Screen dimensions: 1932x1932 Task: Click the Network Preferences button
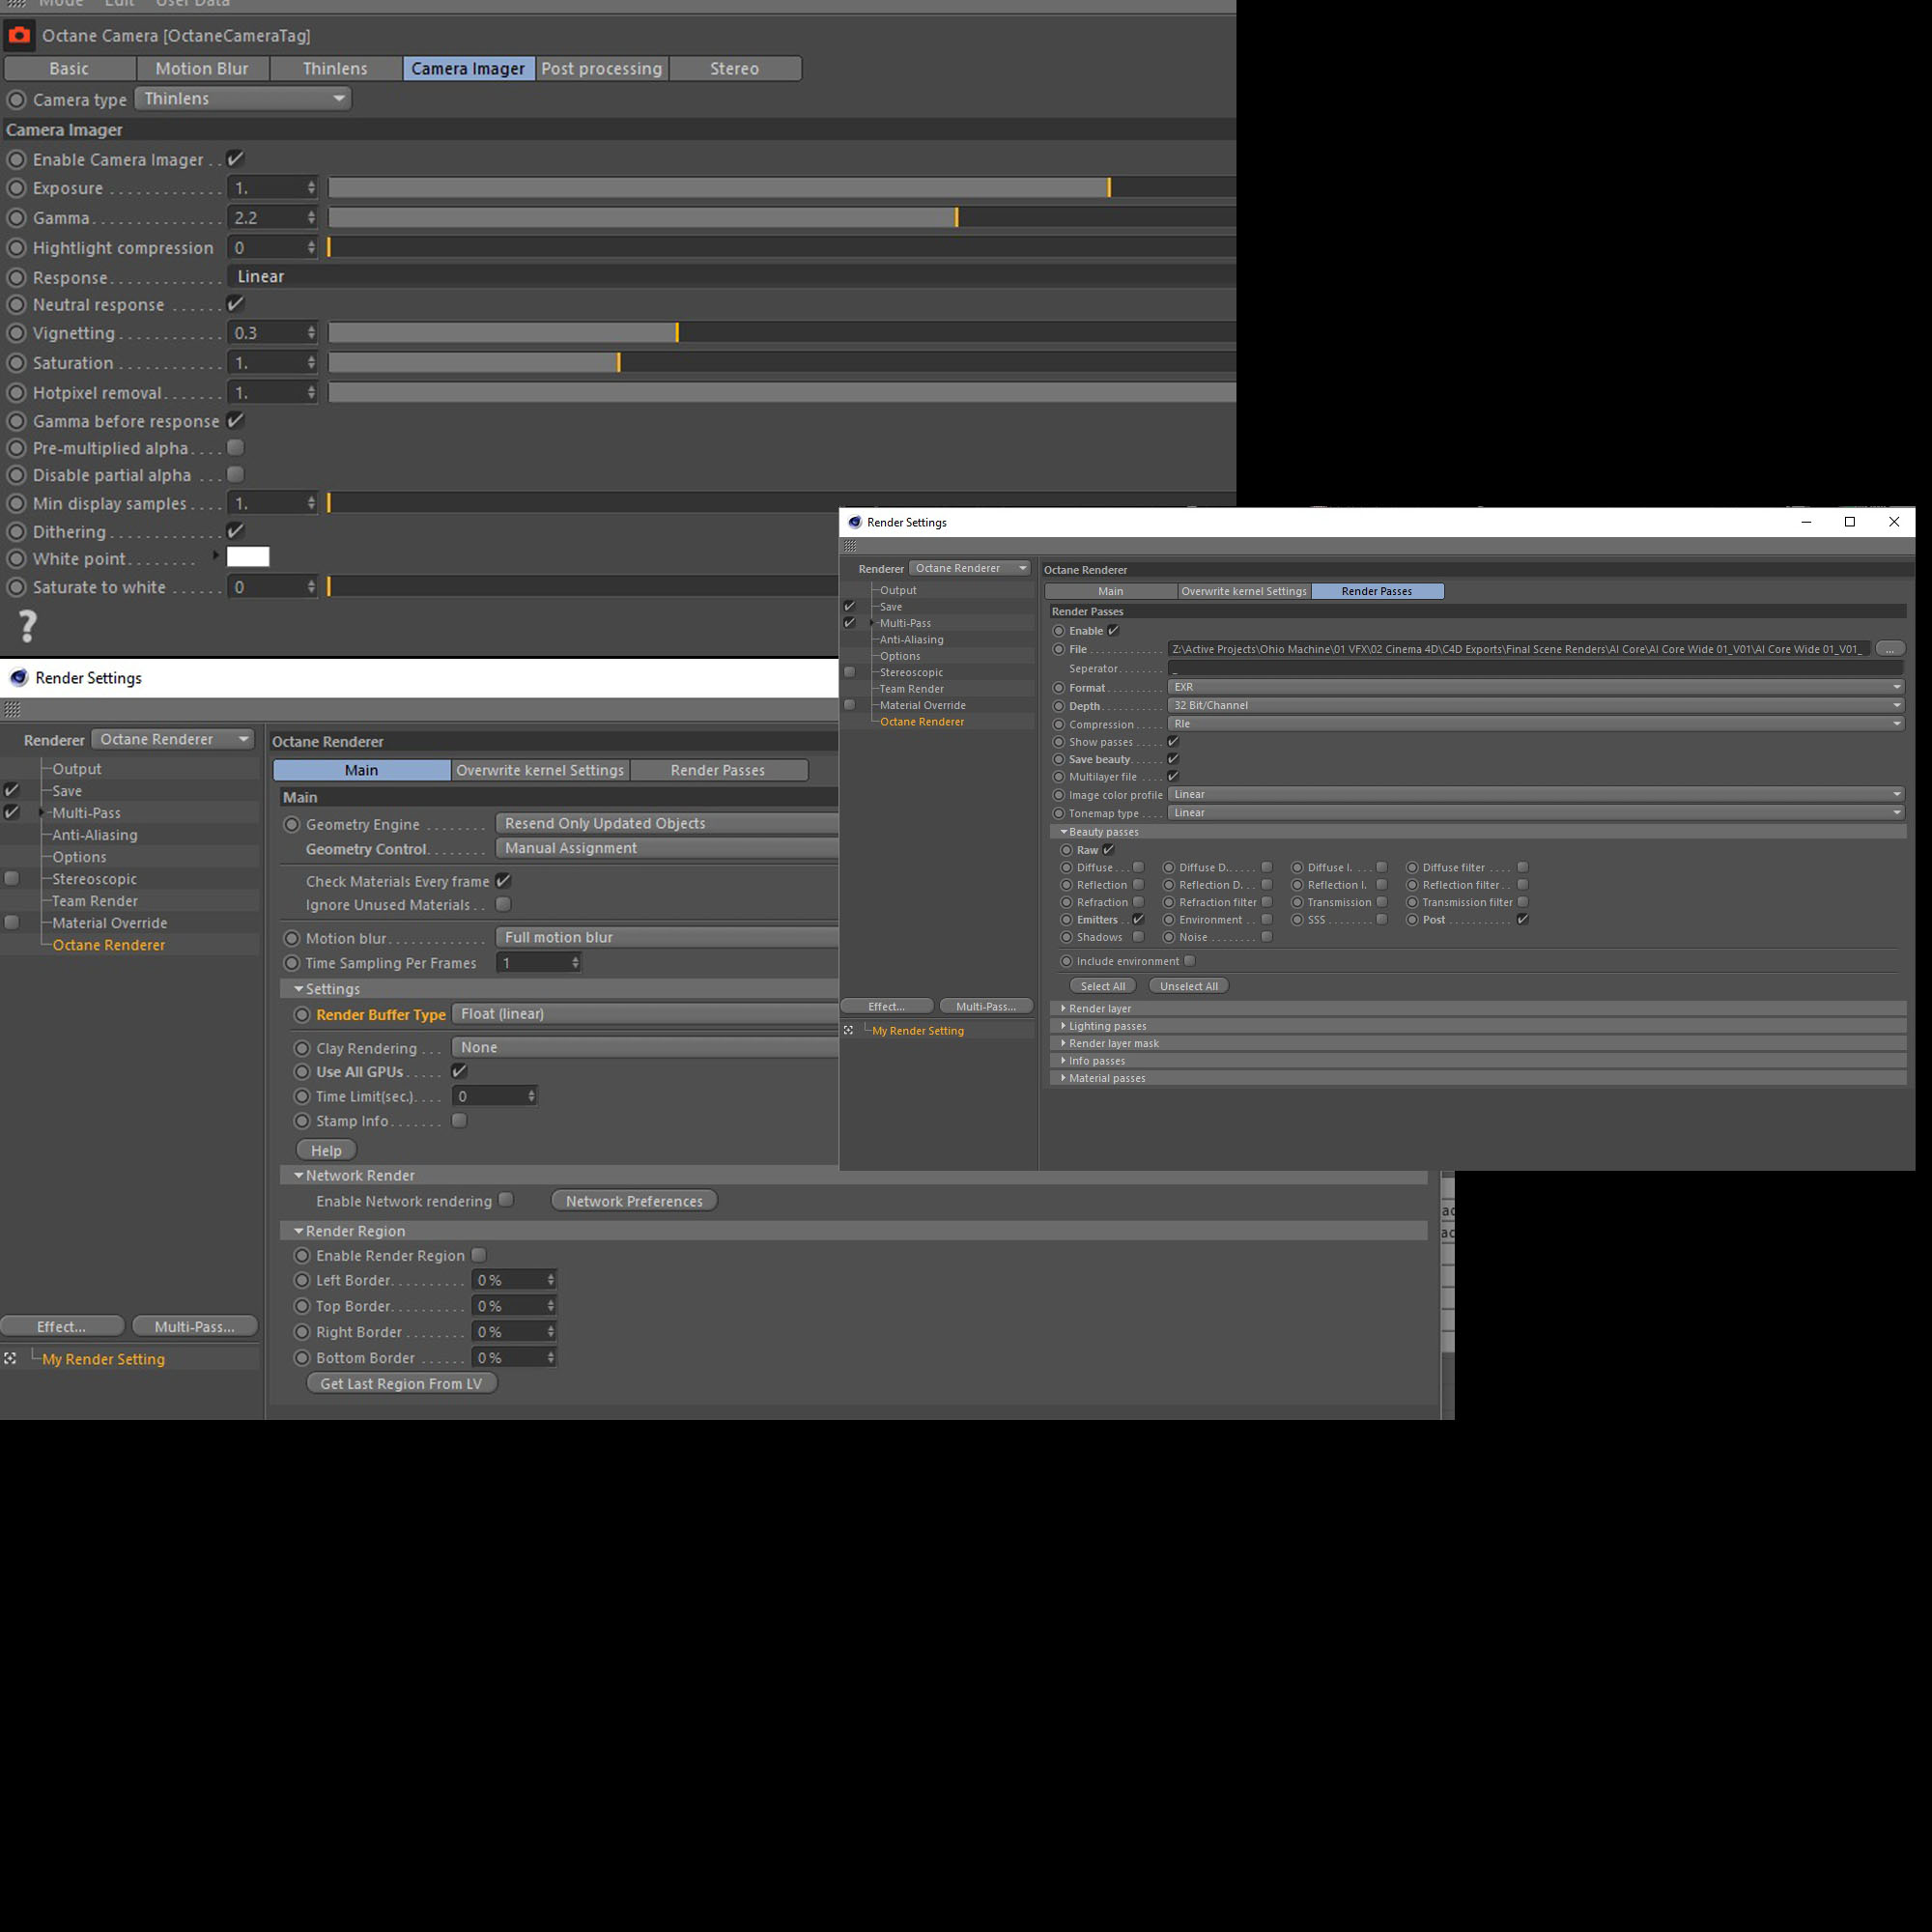click(x=633, y=1201)
